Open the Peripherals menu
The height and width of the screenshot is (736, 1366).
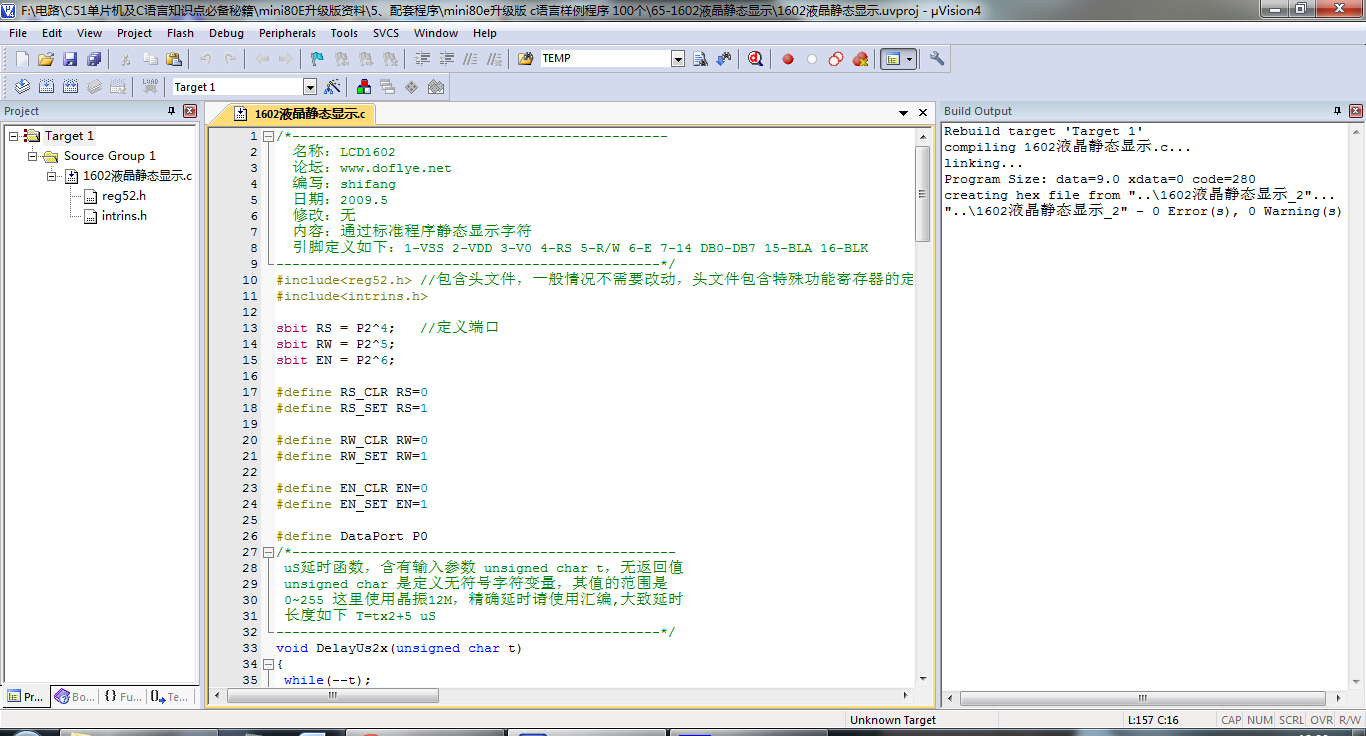[x=287, y=33]
